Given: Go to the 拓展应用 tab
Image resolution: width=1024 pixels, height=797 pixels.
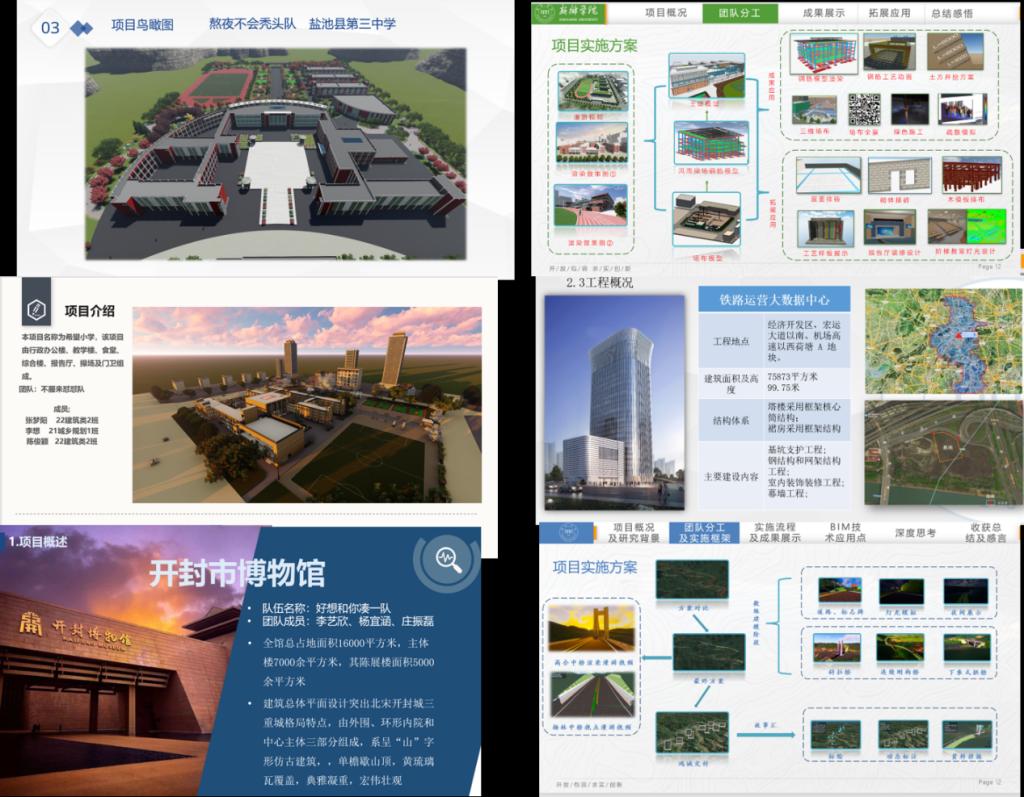Looking at the screenshot, I should point(887,13).
